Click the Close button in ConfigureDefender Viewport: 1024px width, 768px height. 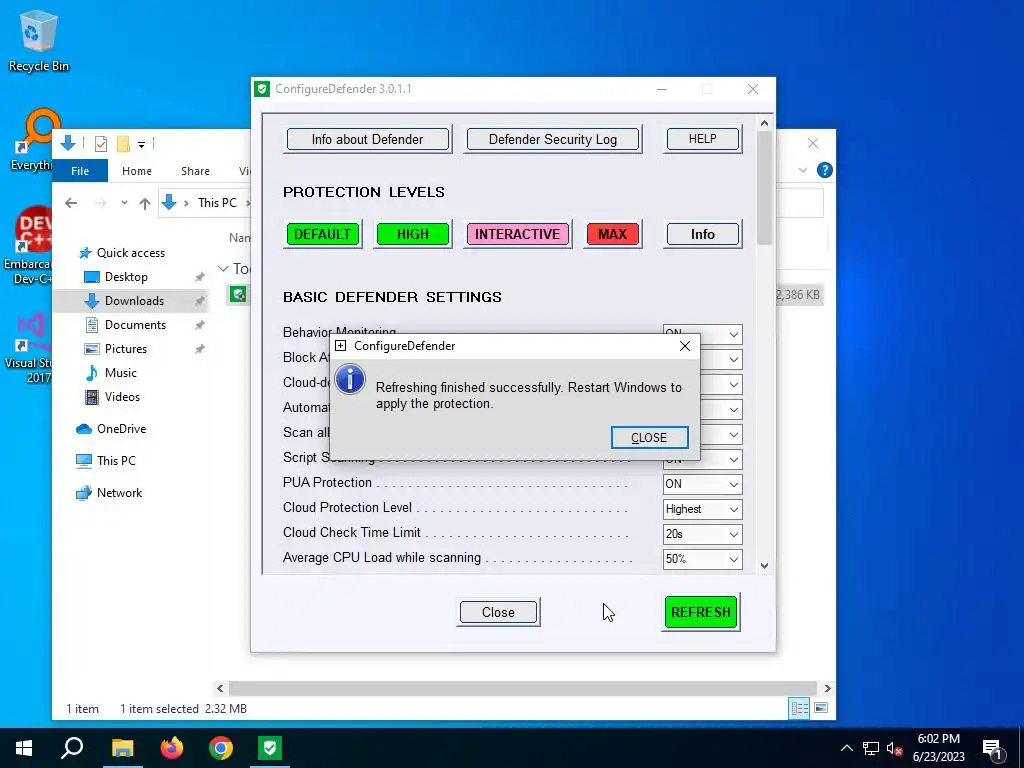498,612
